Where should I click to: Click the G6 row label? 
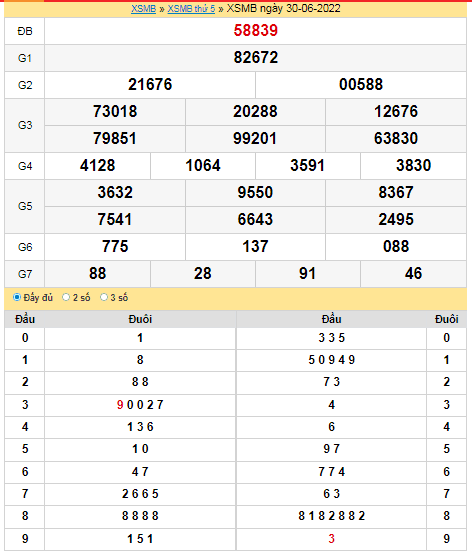tap(25, 247)
